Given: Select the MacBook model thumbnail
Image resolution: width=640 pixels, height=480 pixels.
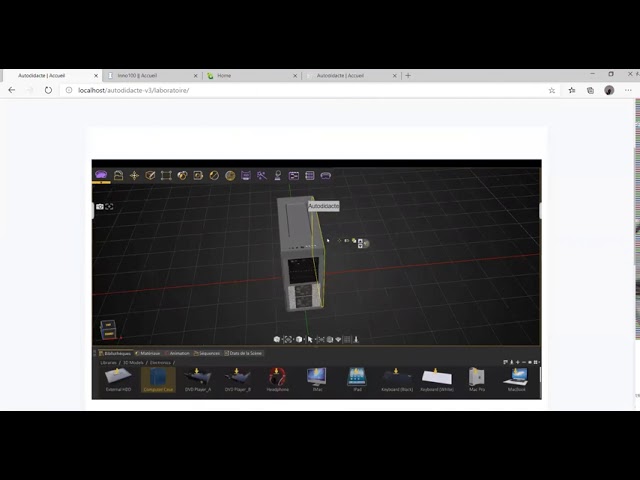Looking at the screenshot, I should click(516, 380).
